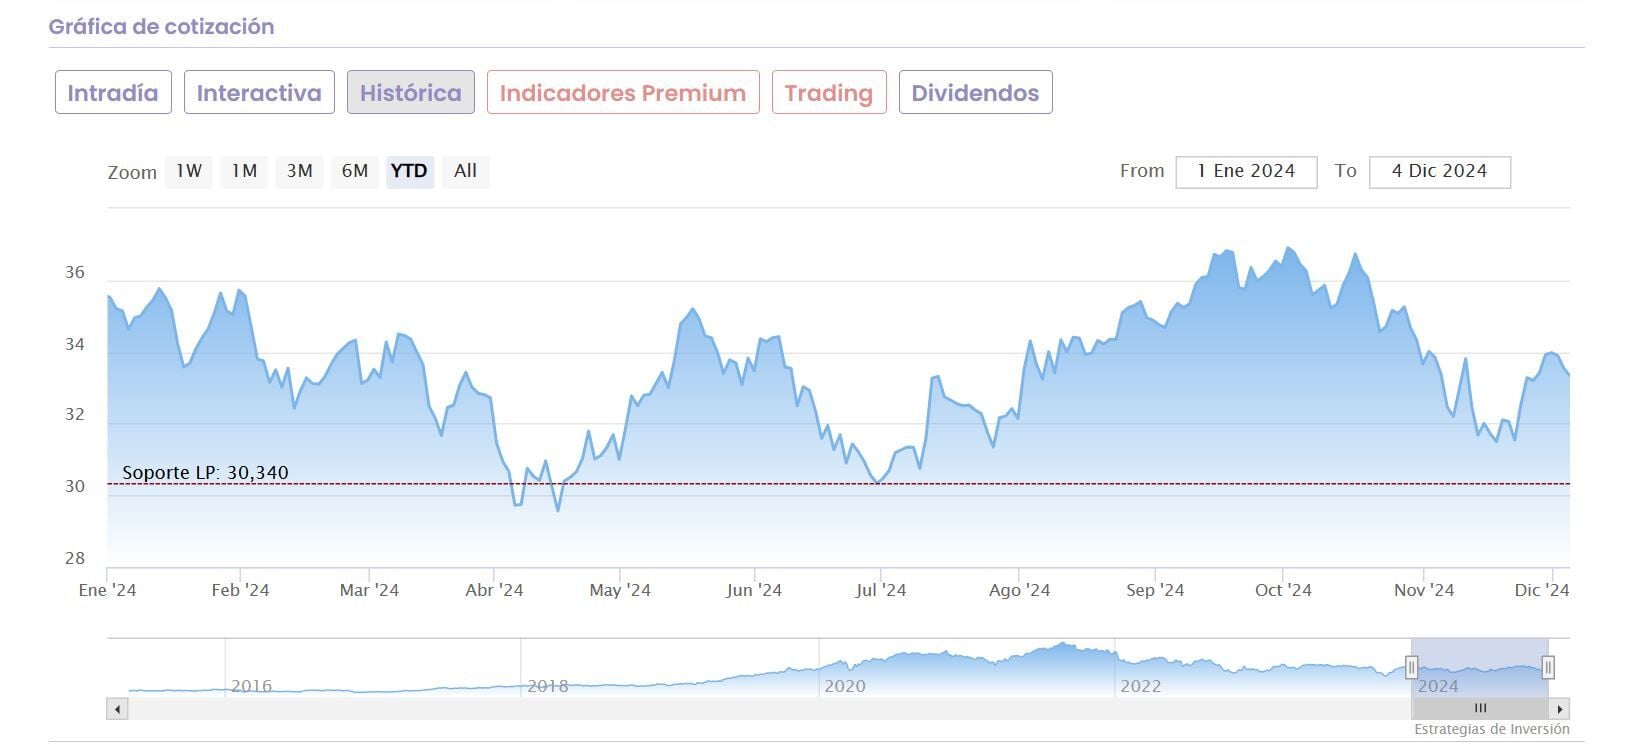Show All historical data
Image resolution: width=1627 pixels, height=750 pixels.
[465, 171]
